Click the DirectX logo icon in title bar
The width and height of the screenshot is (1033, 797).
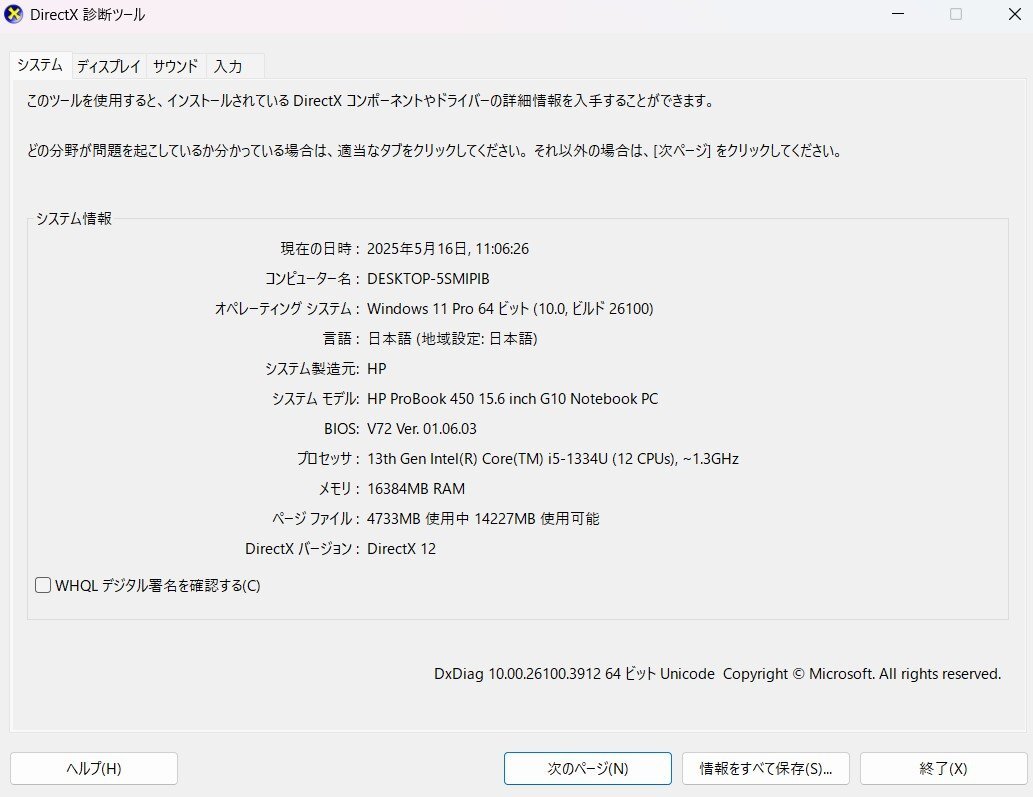(13, 14)
